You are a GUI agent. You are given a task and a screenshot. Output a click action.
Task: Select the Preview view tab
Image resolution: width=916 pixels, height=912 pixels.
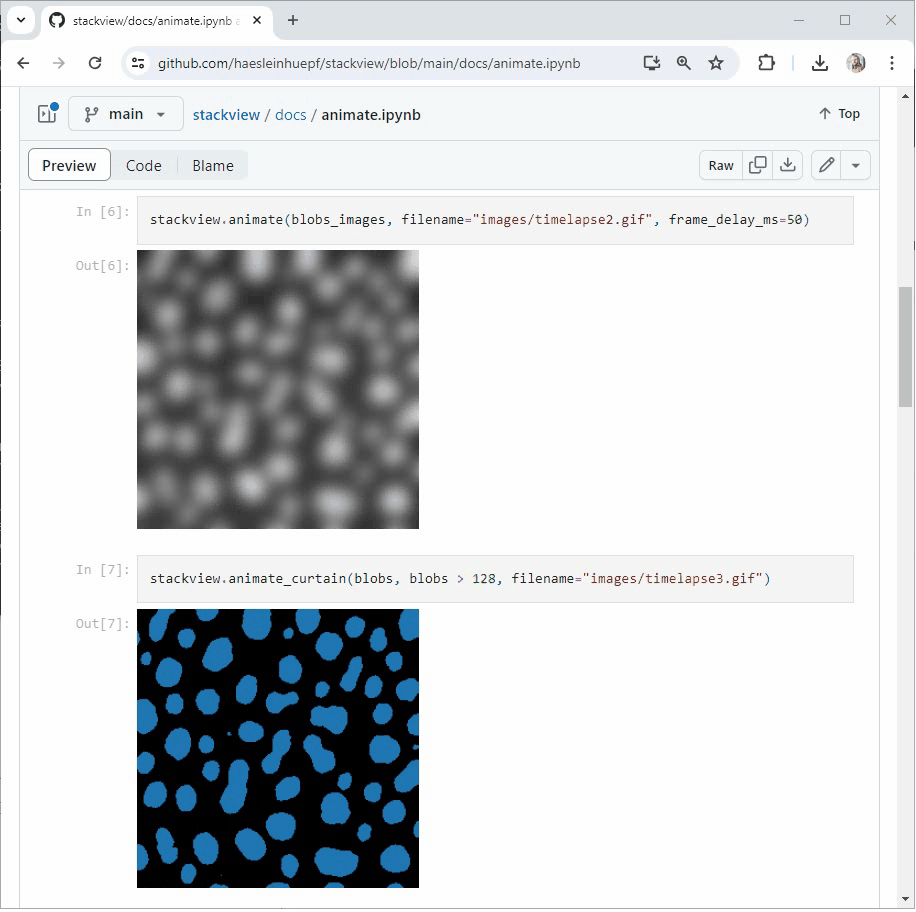[69, 166]
